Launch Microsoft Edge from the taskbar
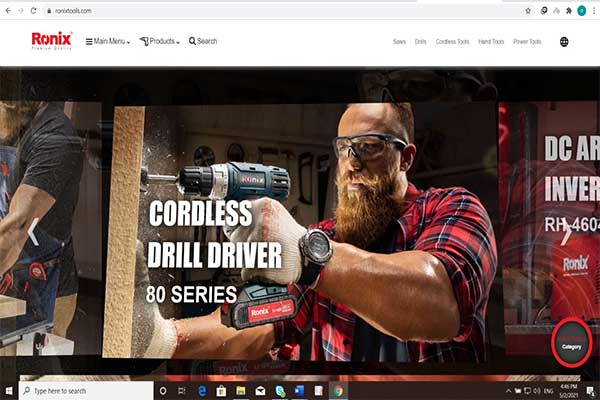Screen dimensions: 600x400 [x=202, y=391]
